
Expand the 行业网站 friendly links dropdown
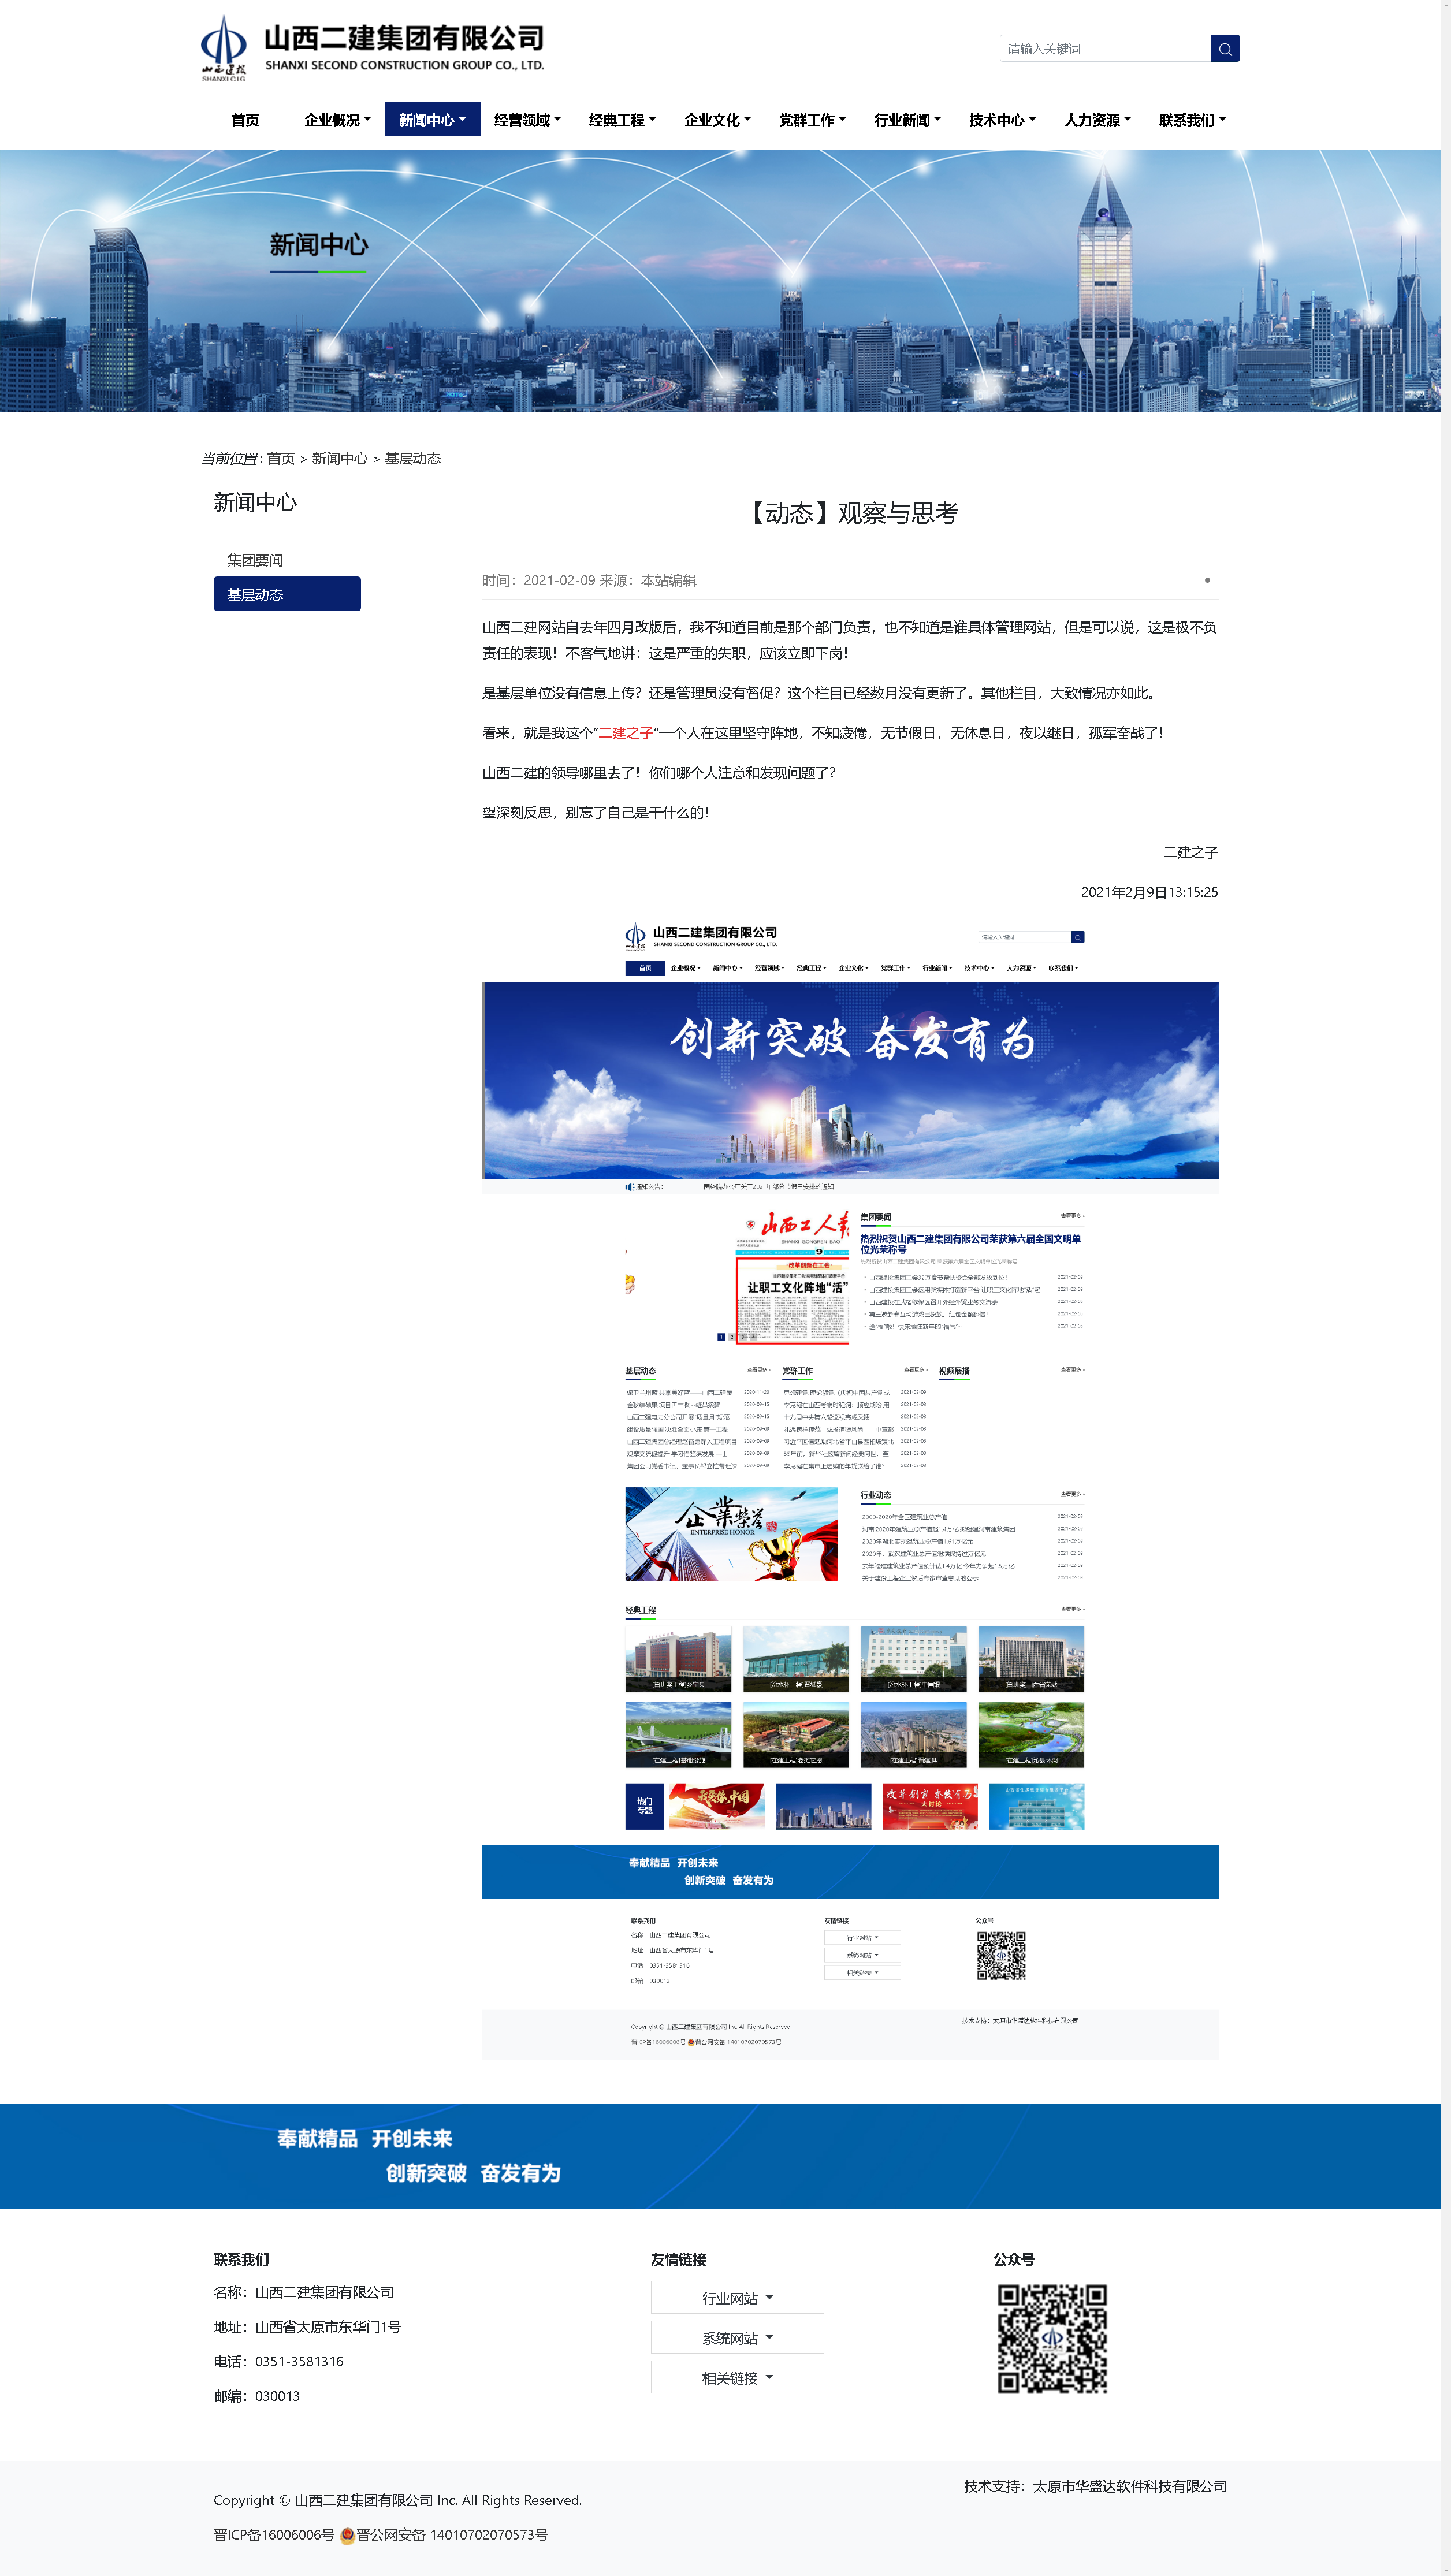click(737, 2298)
